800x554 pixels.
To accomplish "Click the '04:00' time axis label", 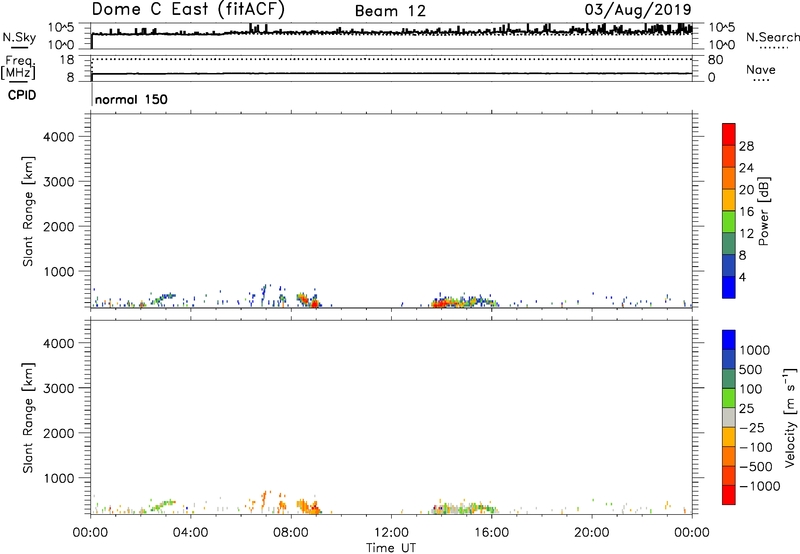I will [x=190, y=533].
